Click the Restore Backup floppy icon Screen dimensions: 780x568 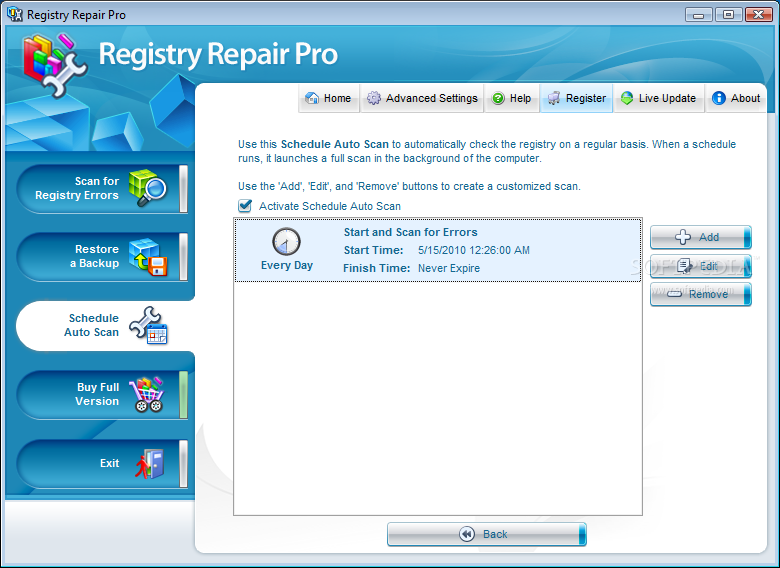point(148,257)
